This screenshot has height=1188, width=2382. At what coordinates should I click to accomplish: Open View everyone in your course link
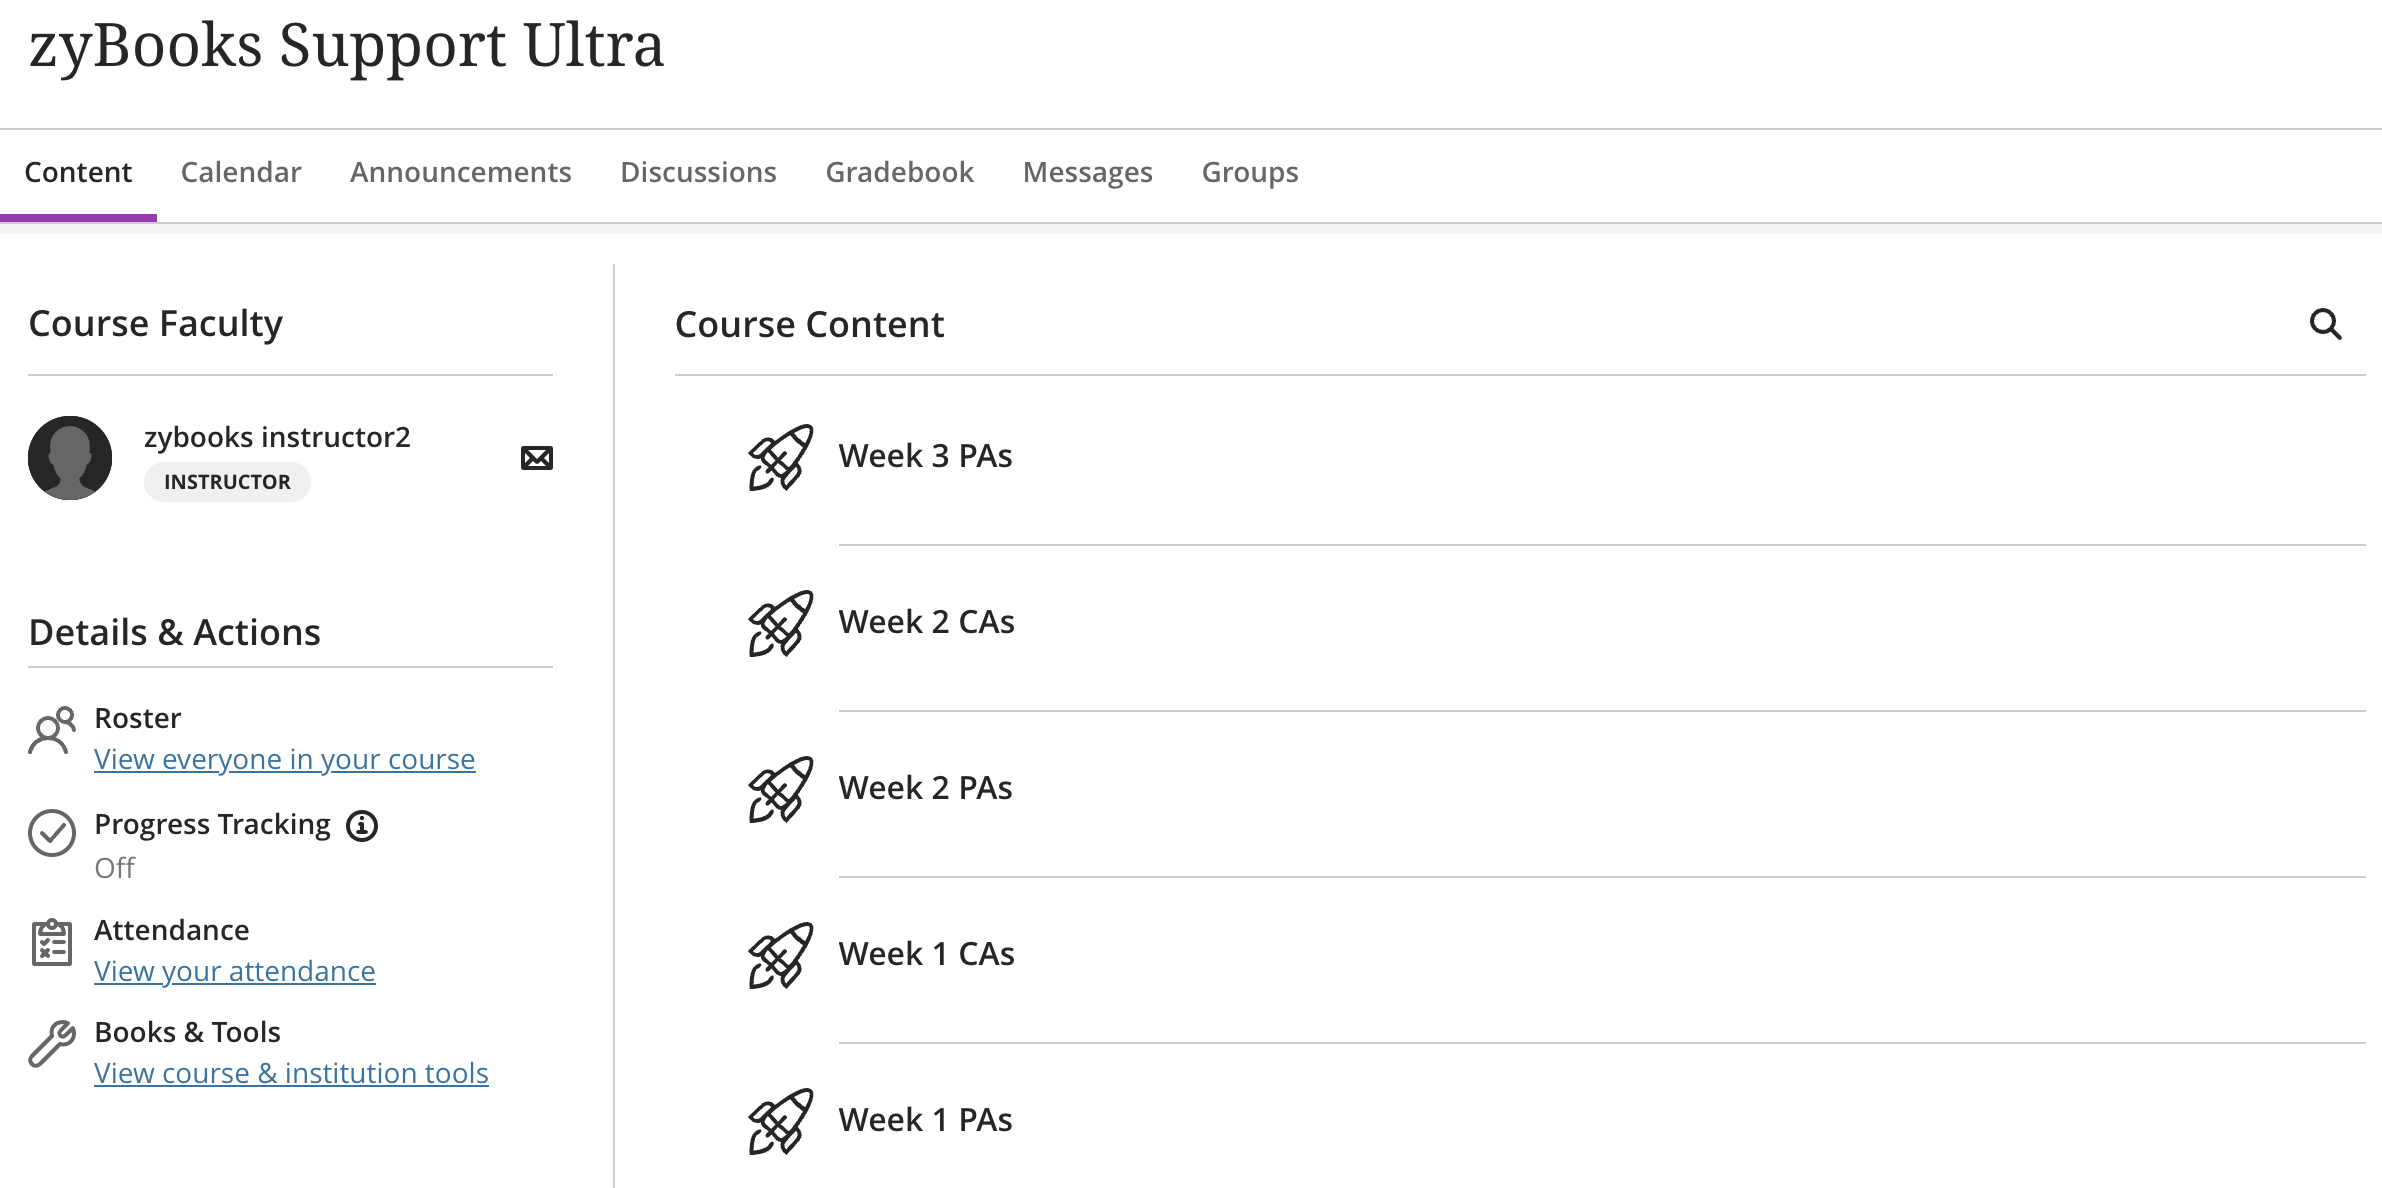284,760
